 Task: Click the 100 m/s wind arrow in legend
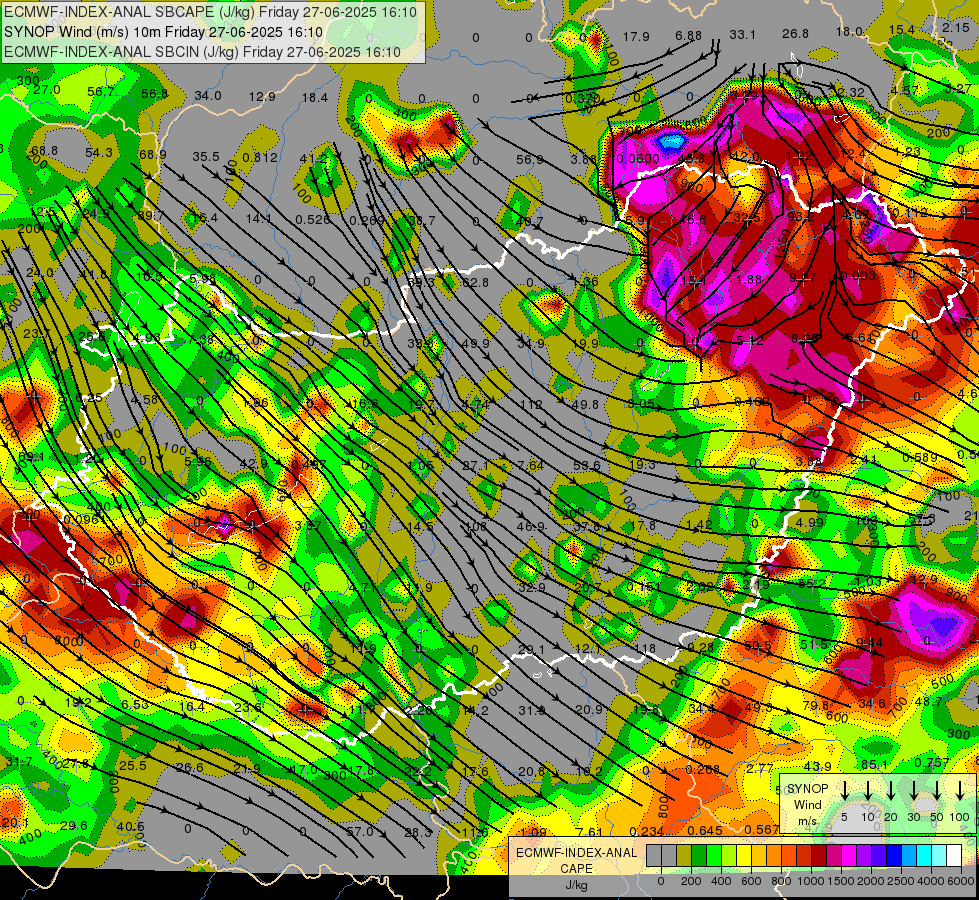[x=960, y=790]
